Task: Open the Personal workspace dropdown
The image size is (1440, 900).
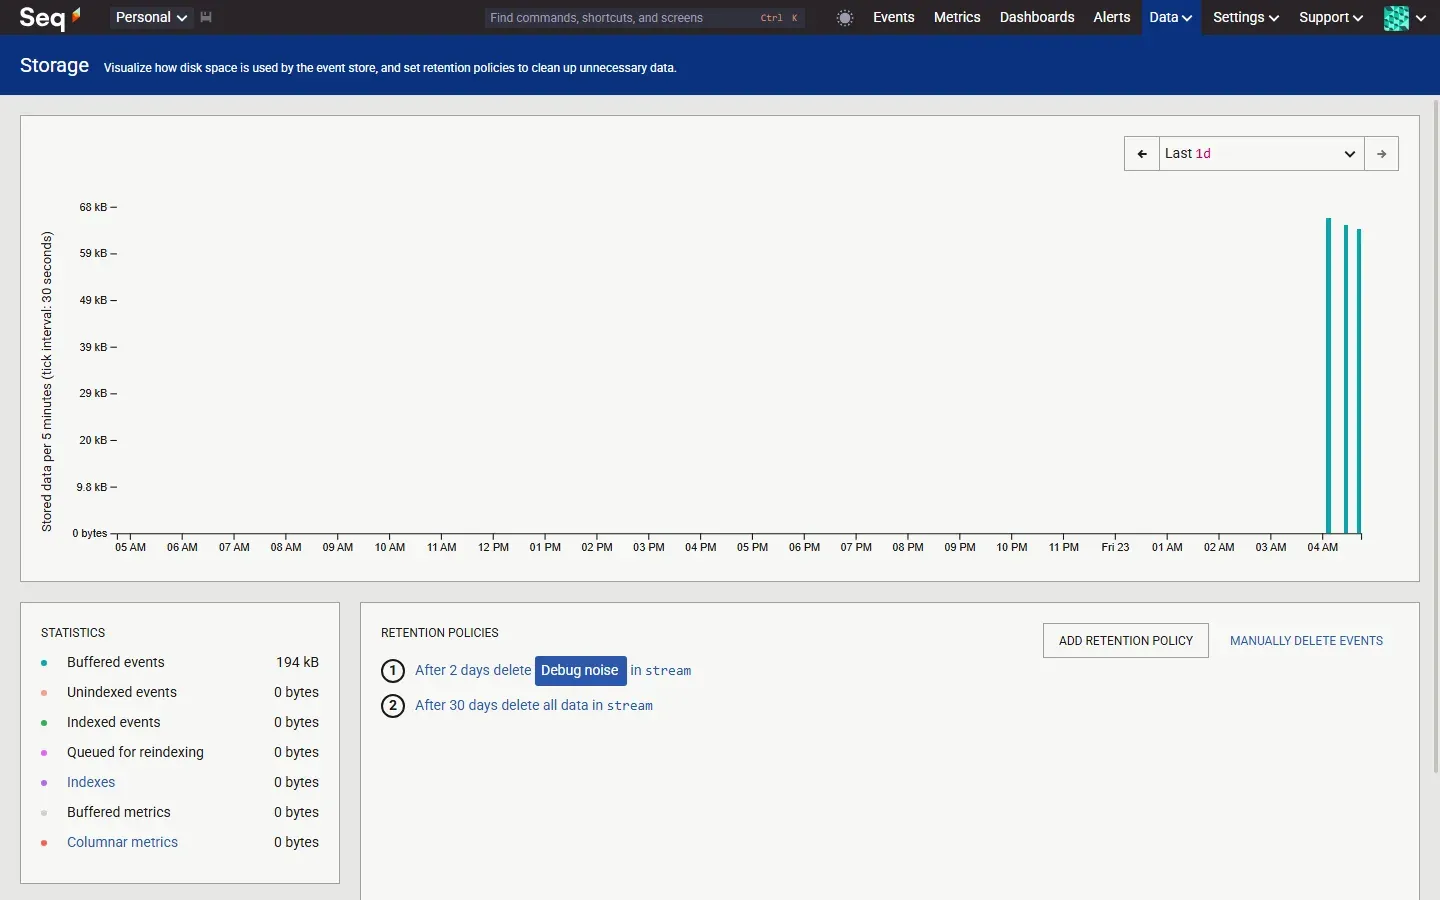Action: click(151, 17)
